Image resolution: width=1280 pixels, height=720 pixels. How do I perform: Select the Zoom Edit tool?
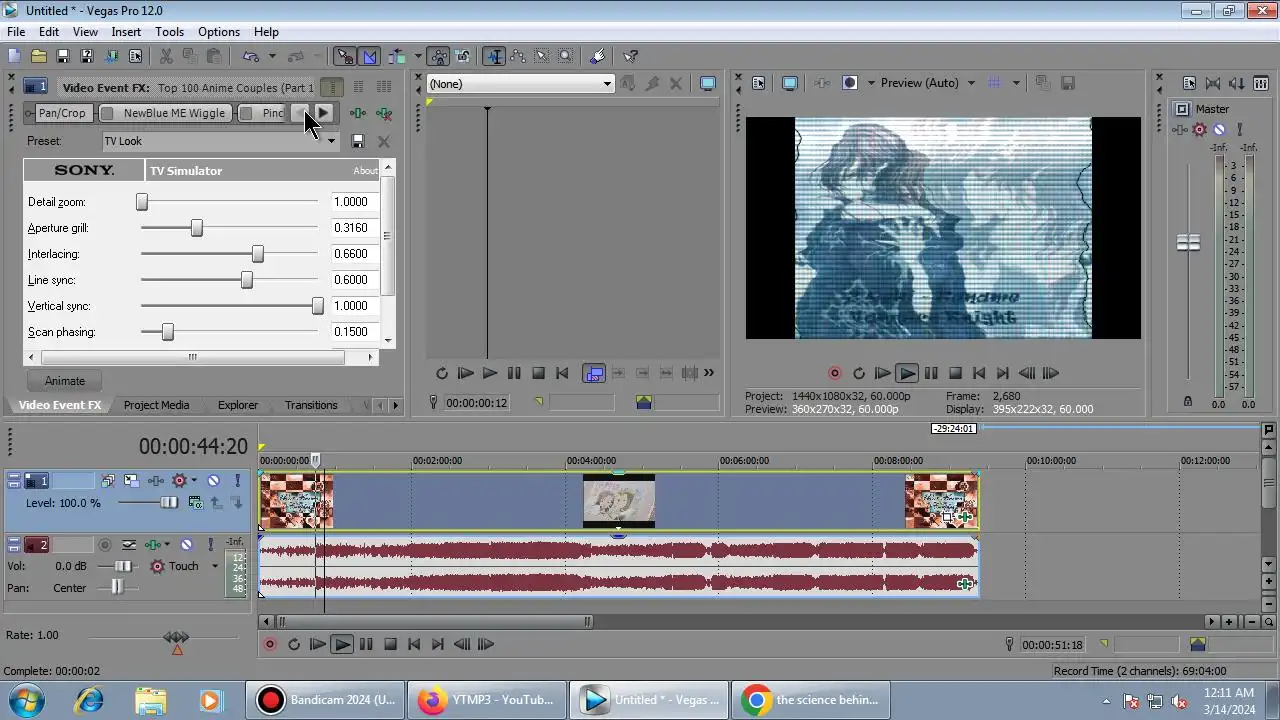click(566, 57)
